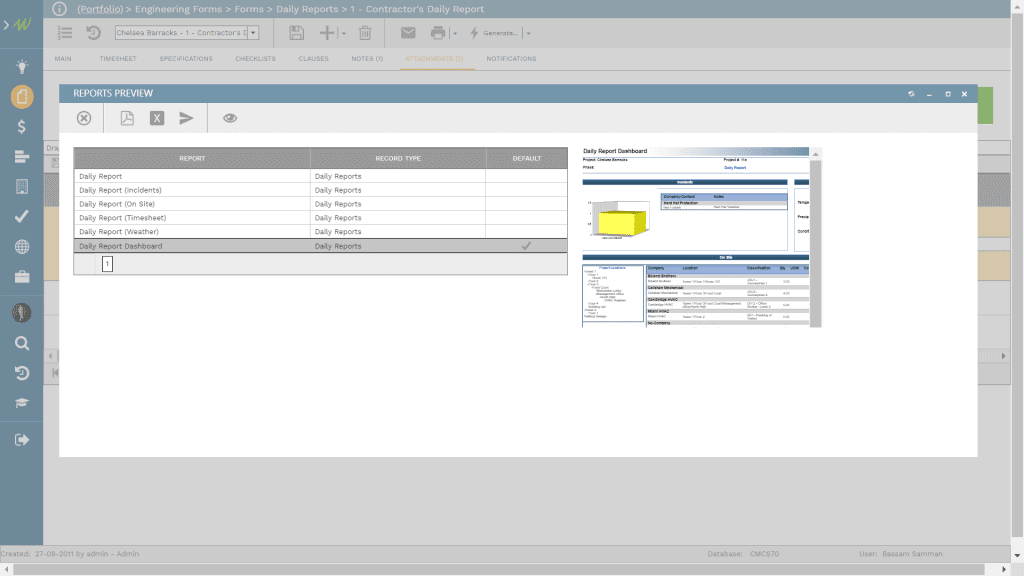Select the Daily Report row
The image size is (1024, 576).
click(x=320, y=176)
